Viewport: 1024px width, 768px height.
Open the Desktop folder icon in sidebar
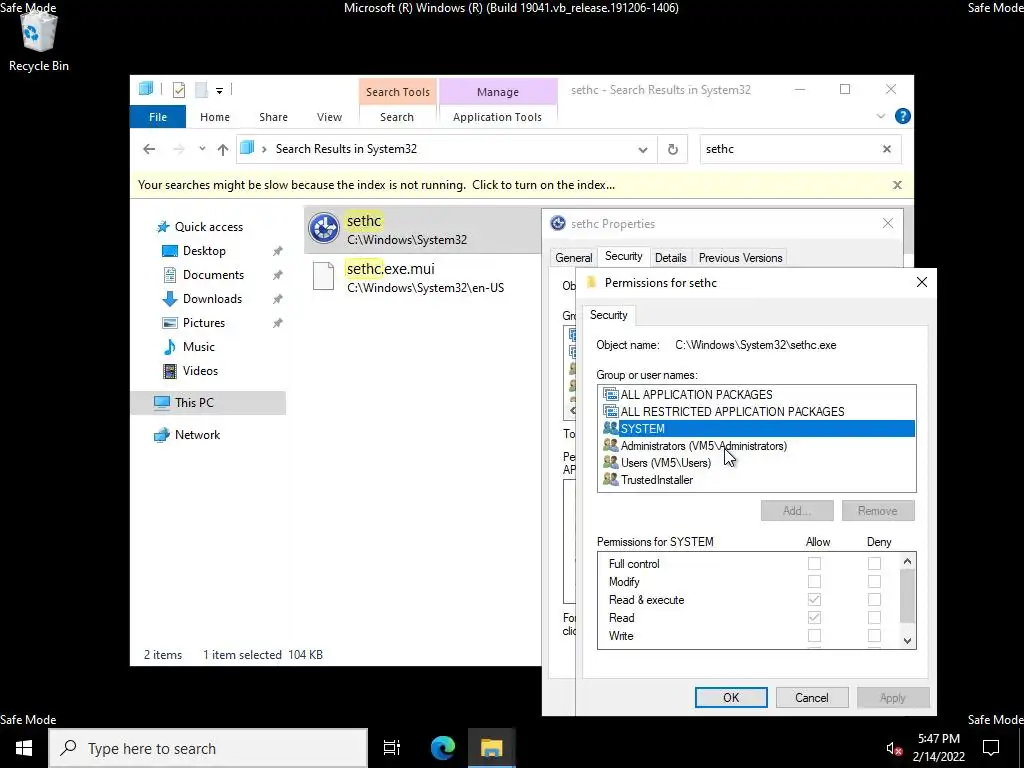(170, 251)
